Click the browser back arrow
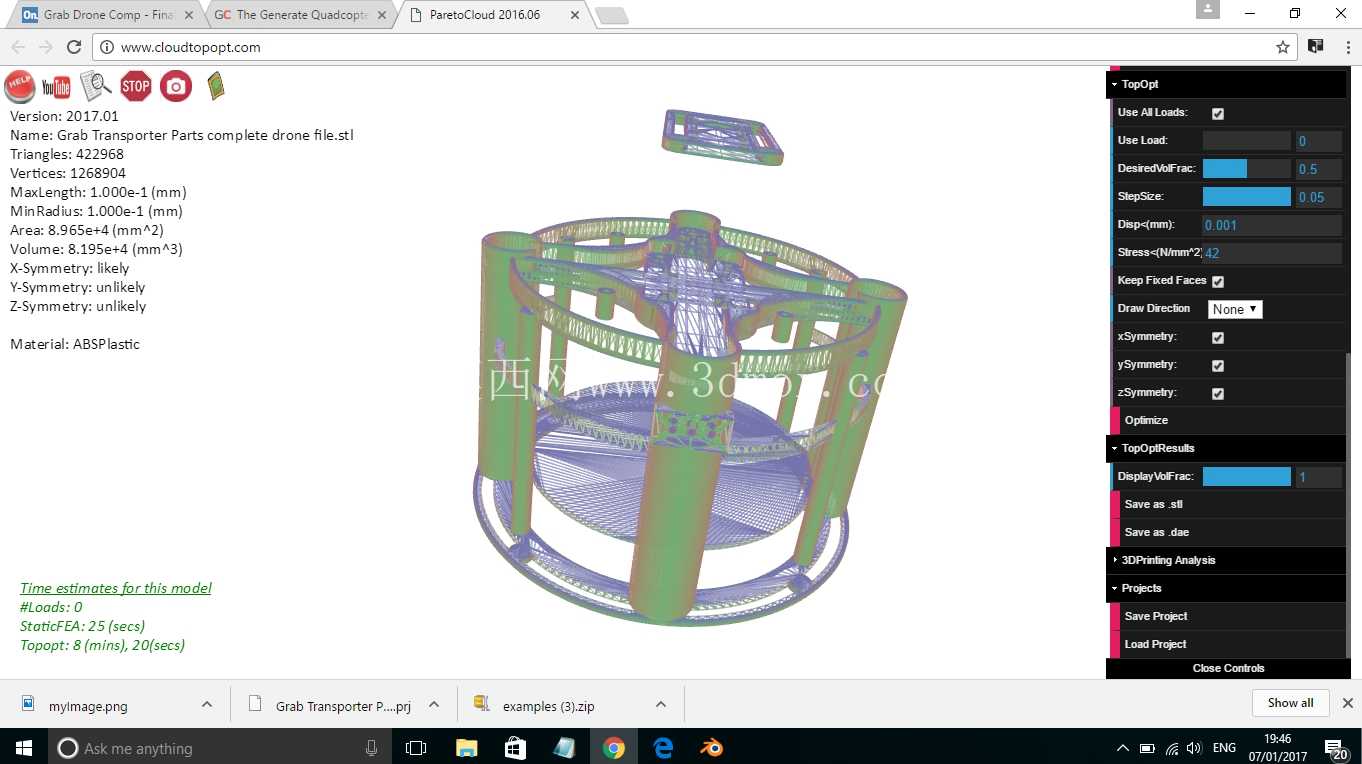This screenshot has width=1362, height=764. (x=18, y=47)
